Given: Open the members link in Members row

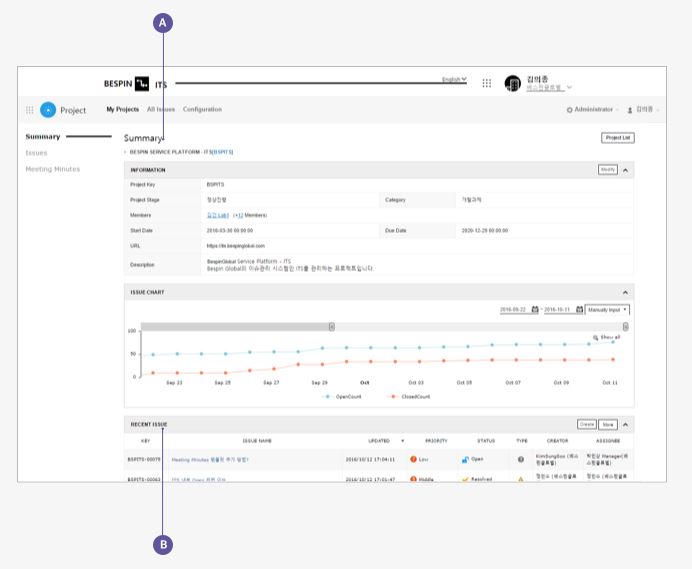Looking at the screenshot, I should (x=218, y=215).
